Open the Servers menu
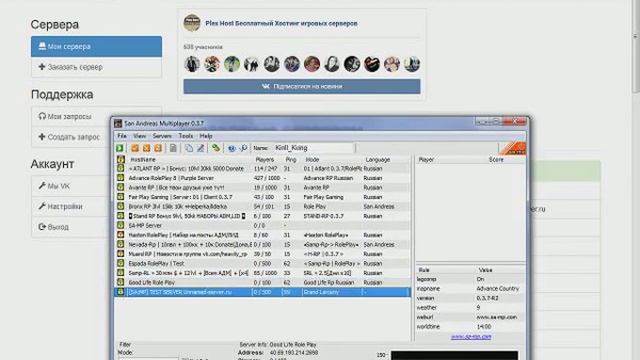This screenshot has width=640, height=360. click(x=162, y=136)
